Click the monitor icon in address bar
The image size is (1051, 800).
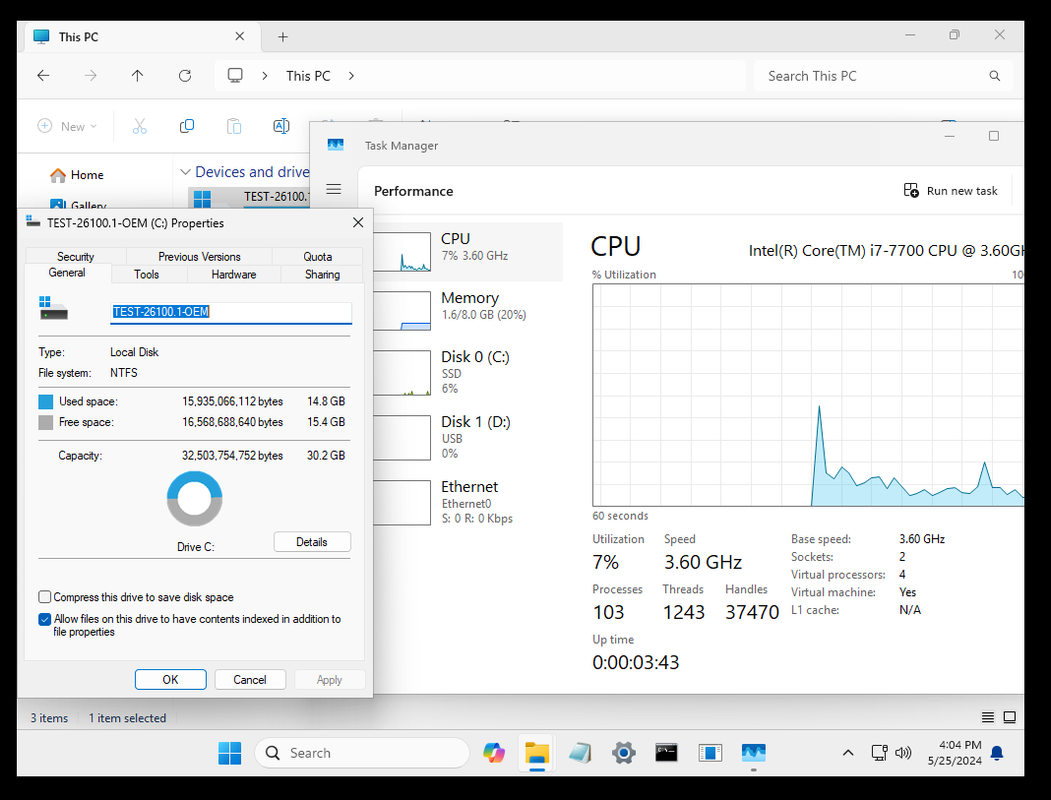pos(235,76)
